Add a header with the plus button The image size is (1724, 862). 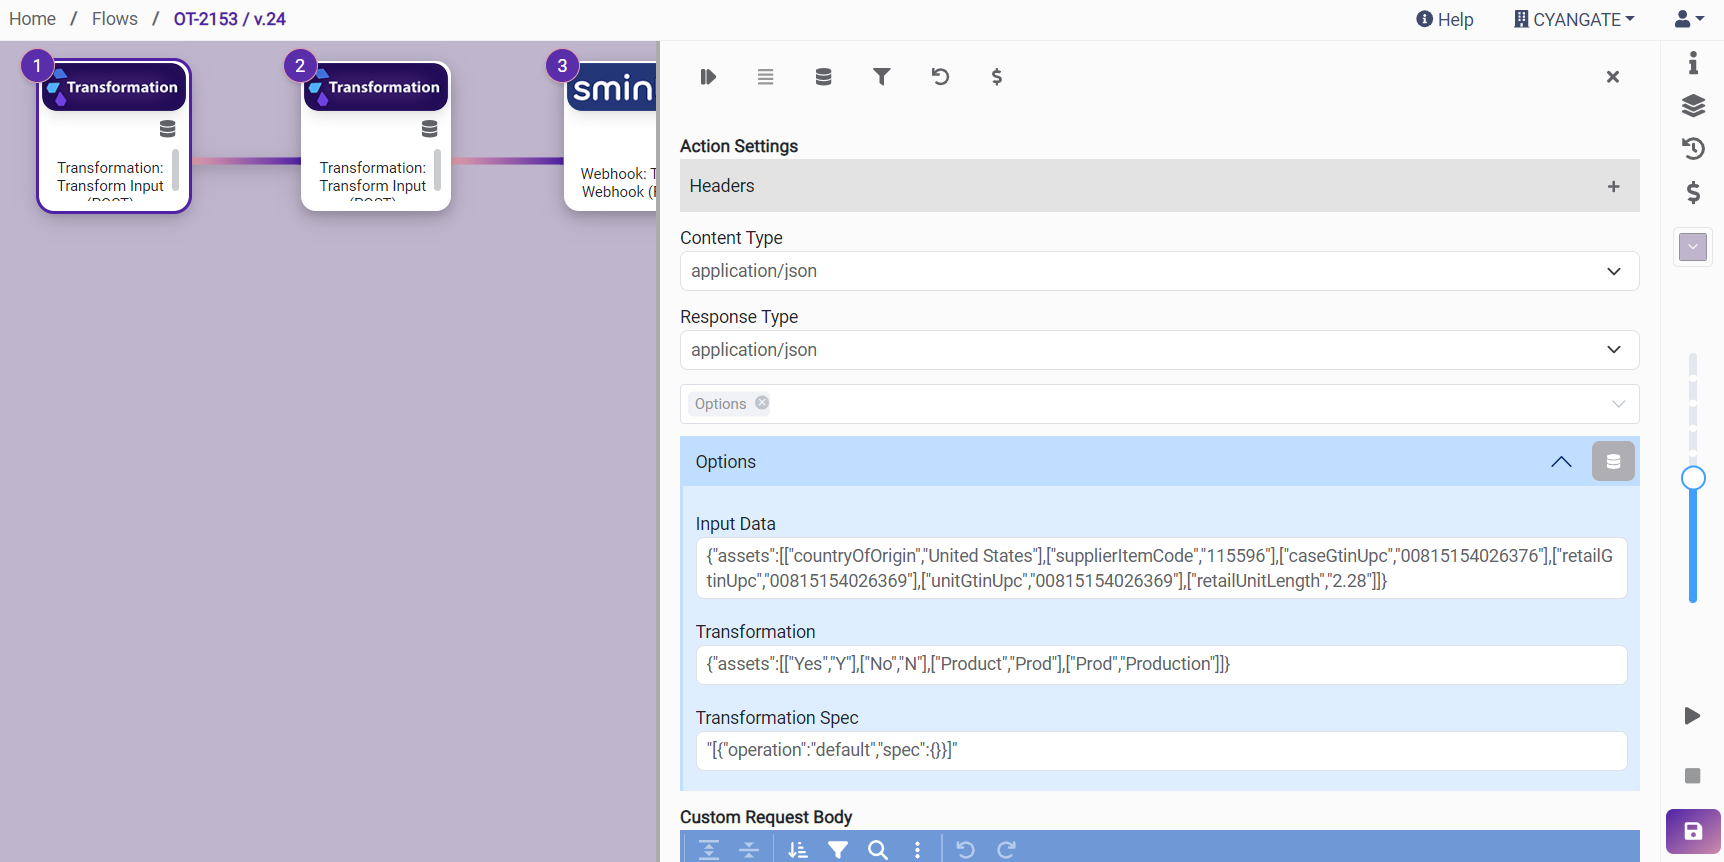1613,186
